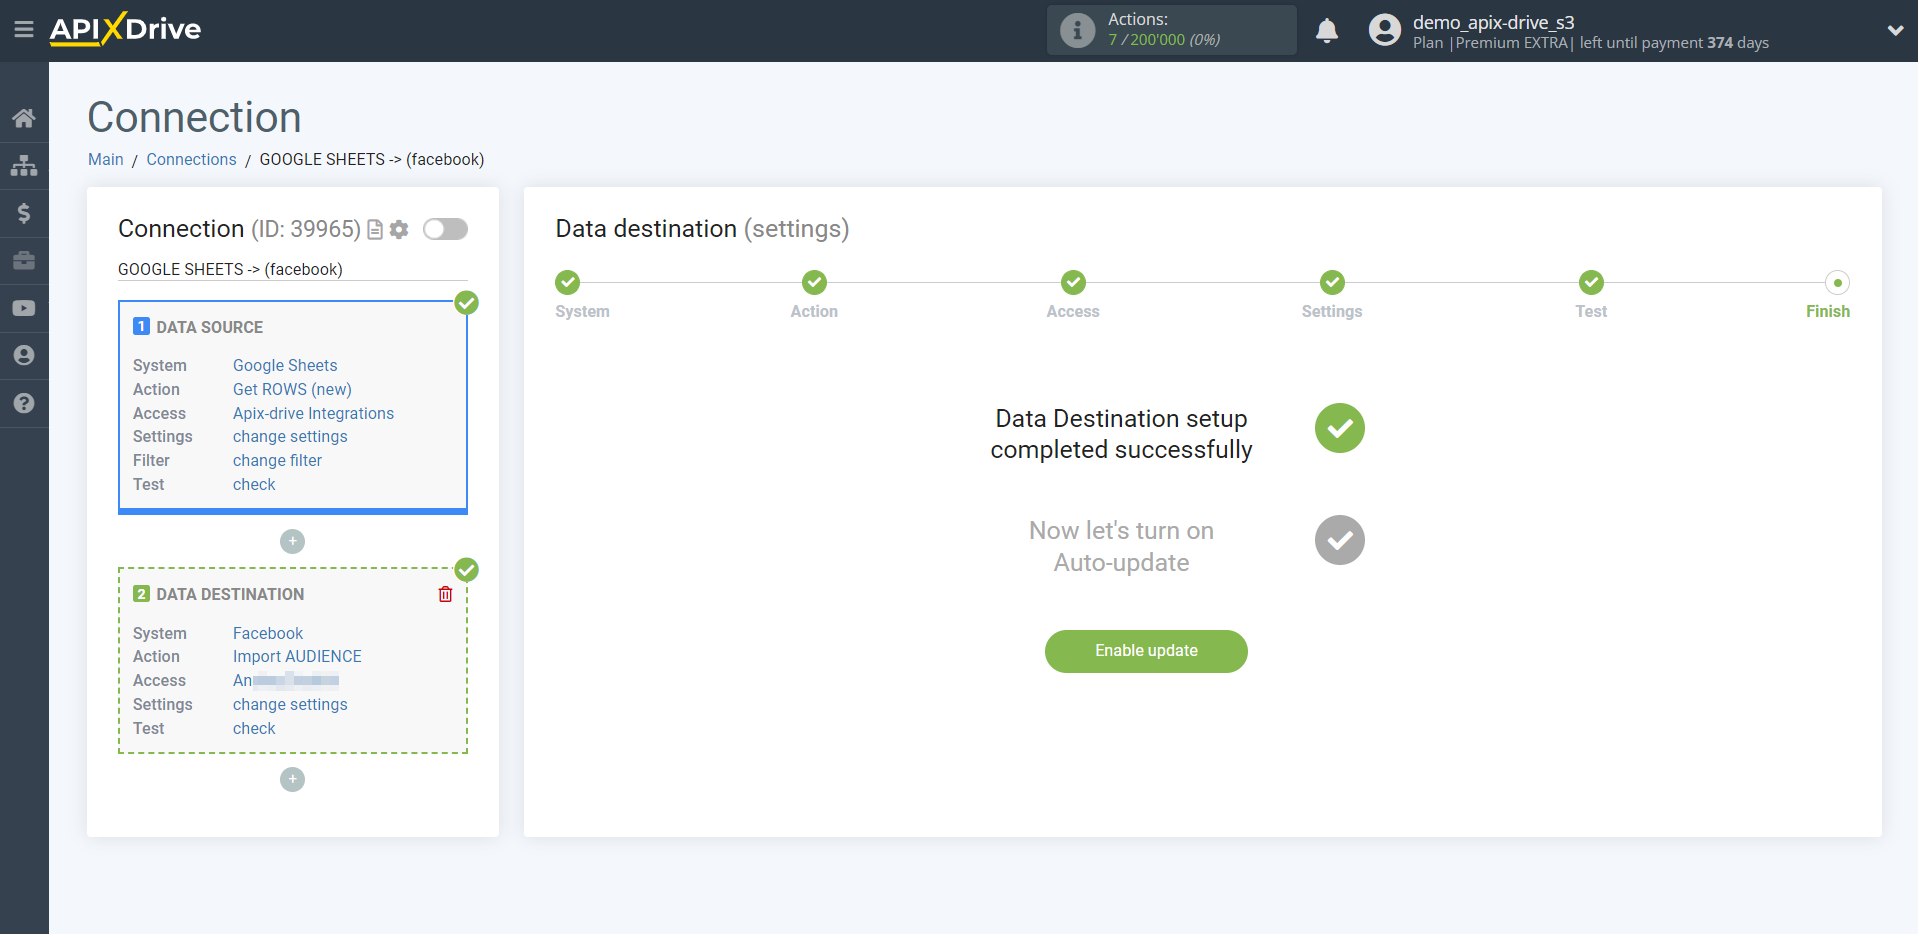Go to the Access step
Screen dimensions: 1918x934
click(1073, 283)
